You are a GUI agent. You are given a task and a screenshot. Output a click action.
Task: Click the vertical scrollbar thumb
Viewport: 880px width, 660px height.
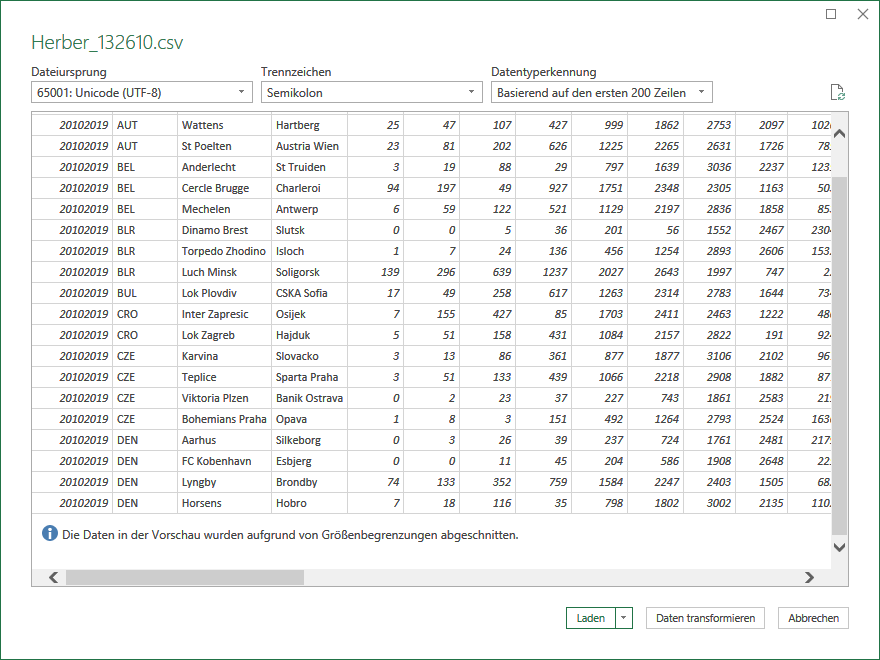pos(840,355)
